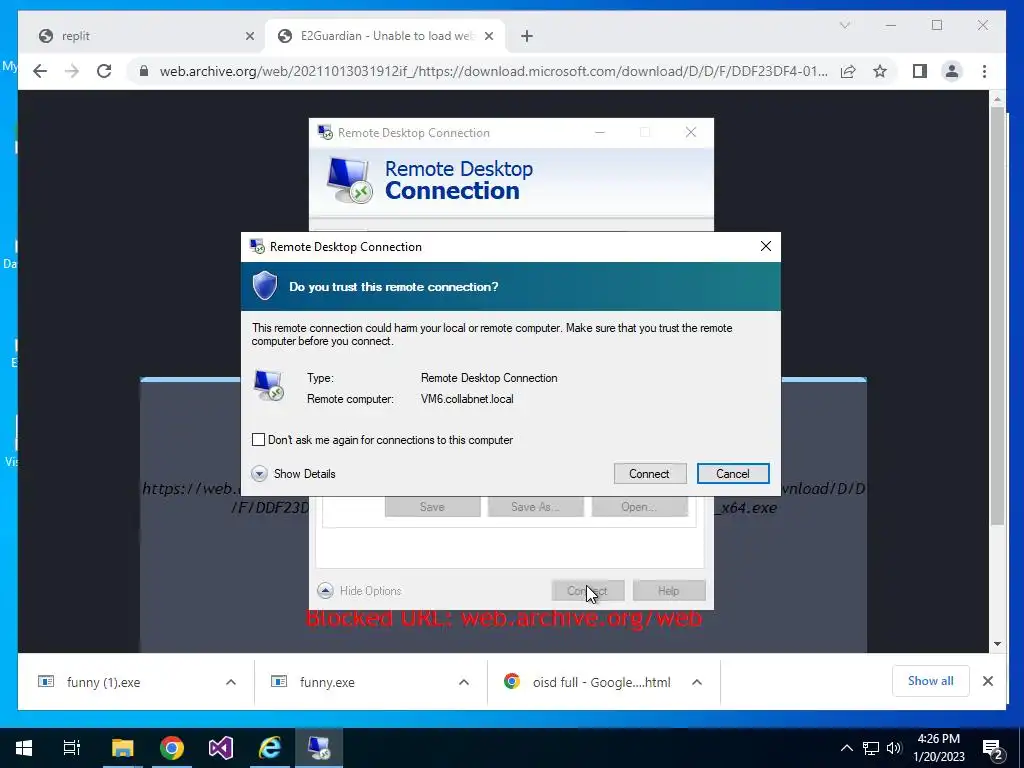Click the greyed Connect button behind the dialog

pyautogui.click(x=588, y=590)
